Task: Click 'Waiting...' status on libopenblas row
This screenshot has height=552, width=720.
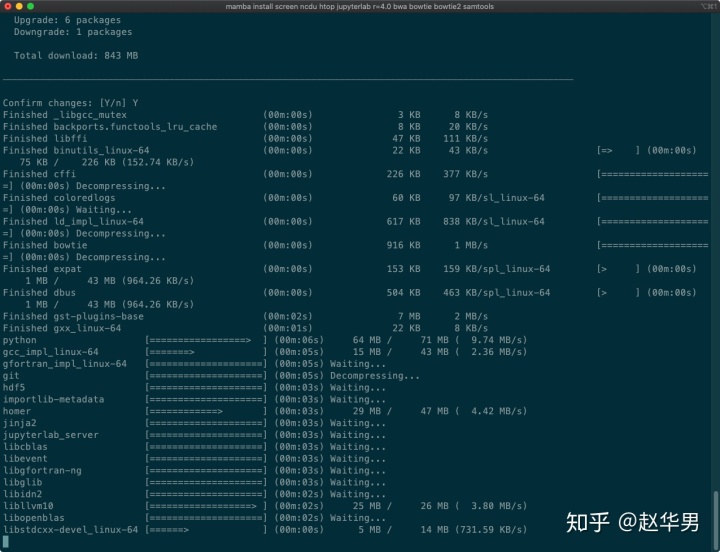Action: [x=358, y=518]
